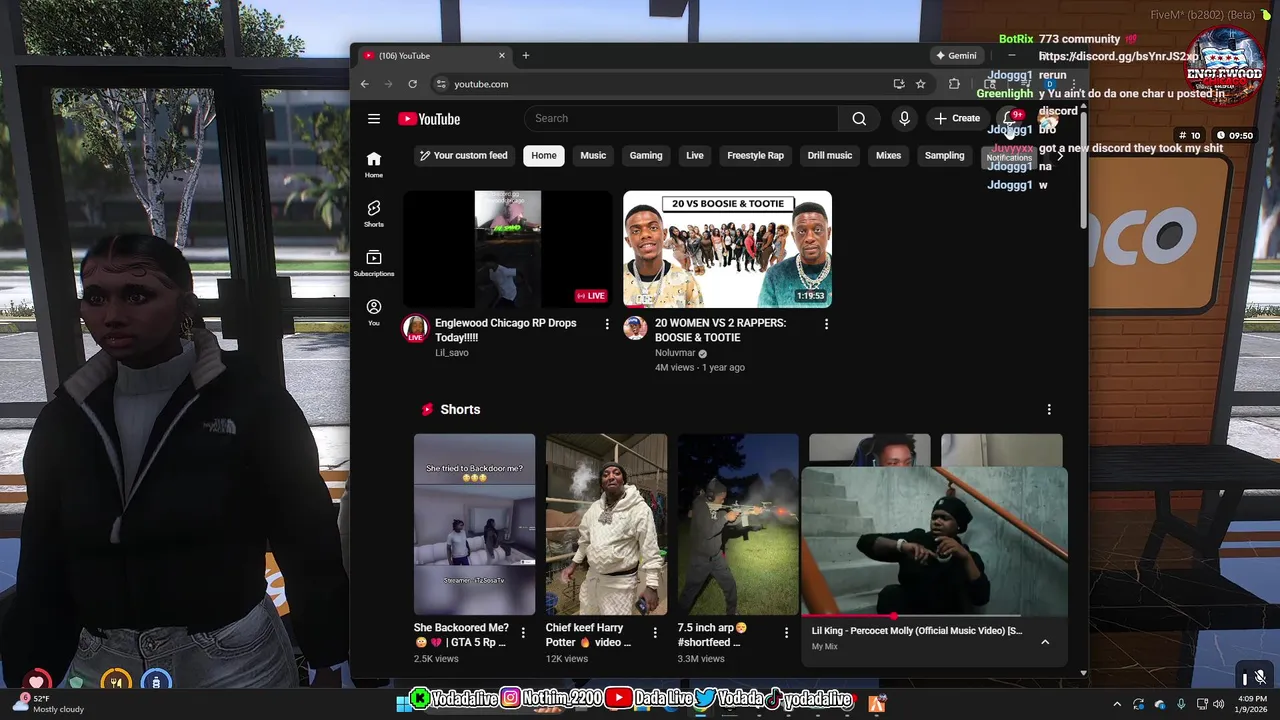This screenshot has width=1280, height=720.
Task: Open the weather widget on taskbar
Action: [47, 703]
